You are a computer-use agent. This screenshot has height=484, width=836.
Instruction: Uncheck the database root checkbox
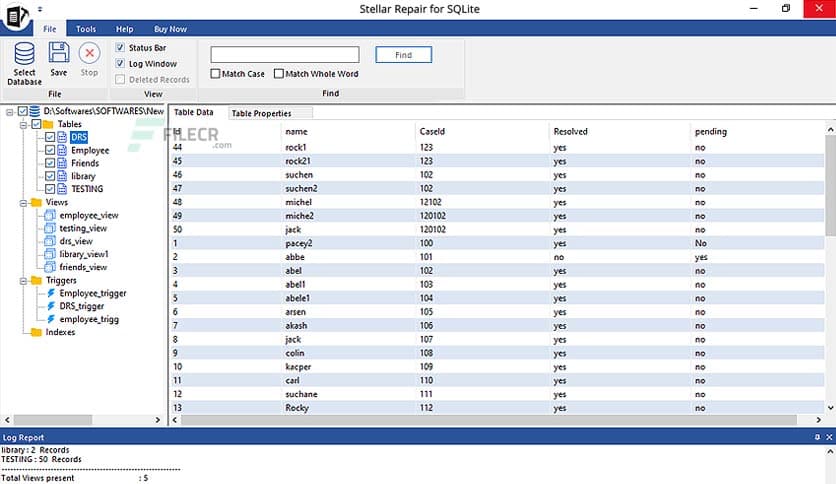click(x=22, y=111)
